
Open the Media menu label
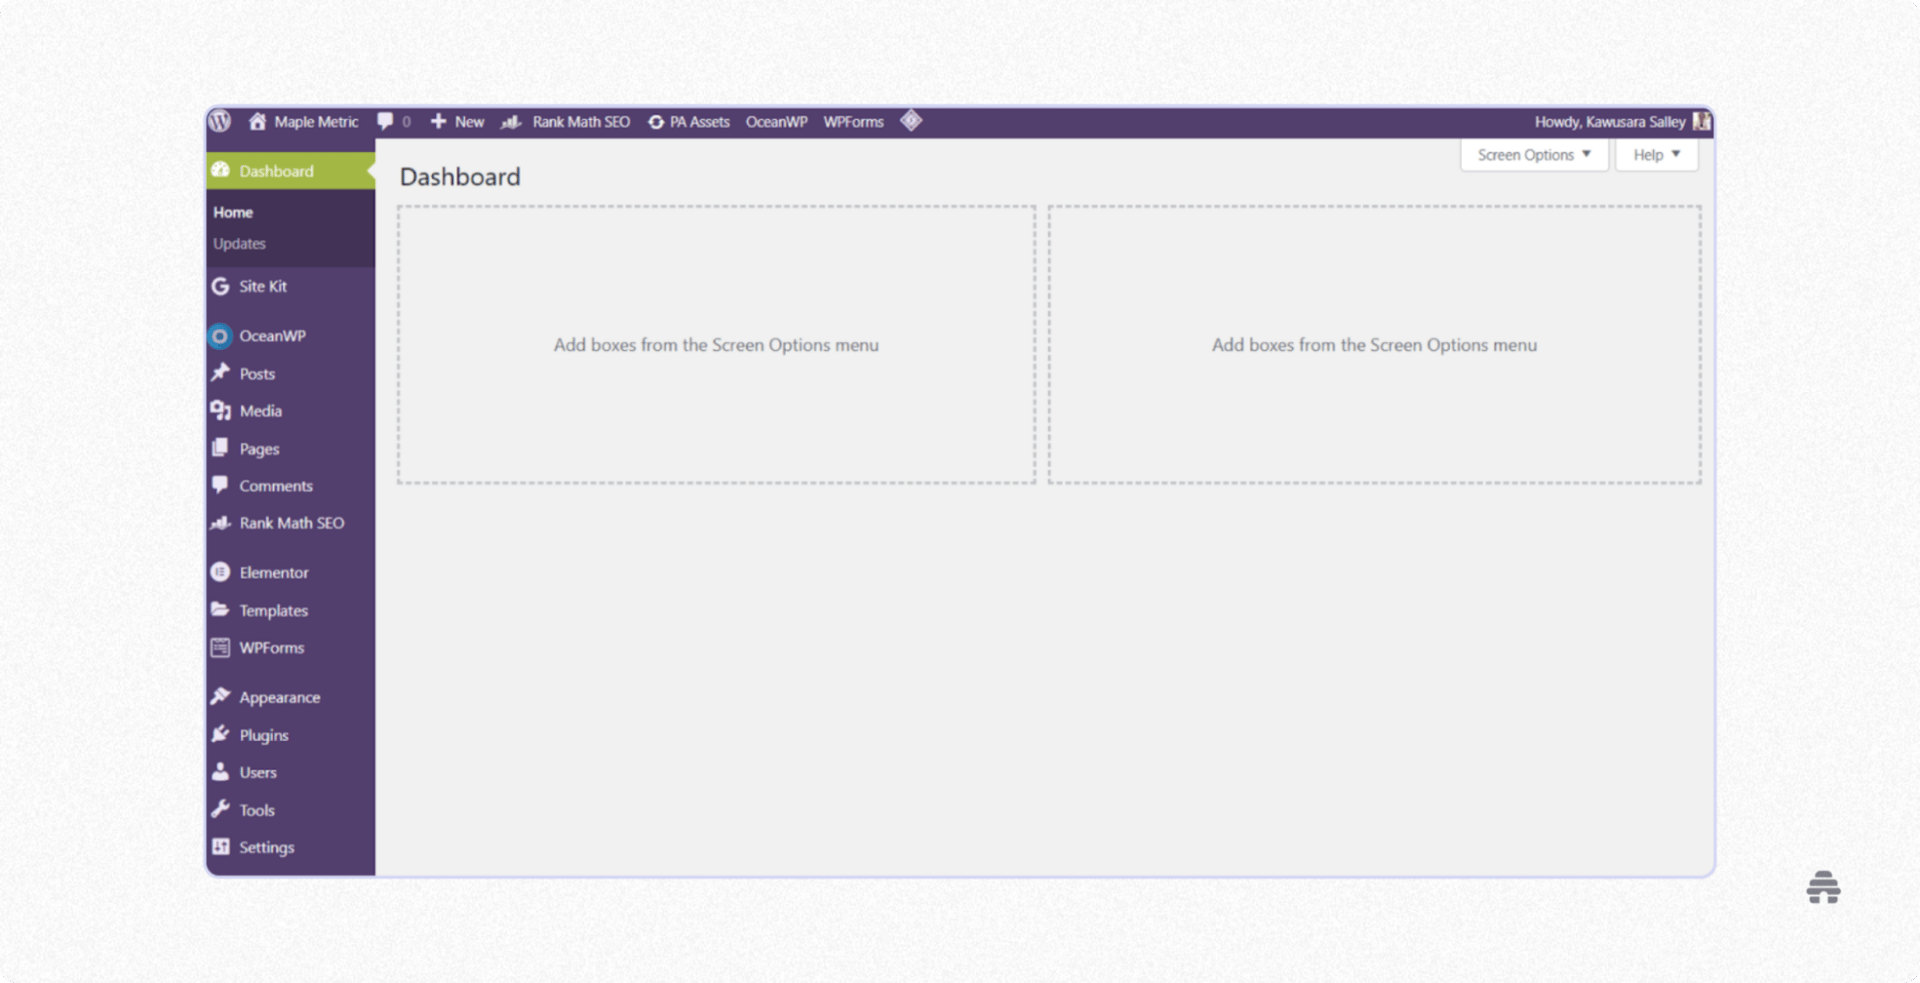coord(261,411)
